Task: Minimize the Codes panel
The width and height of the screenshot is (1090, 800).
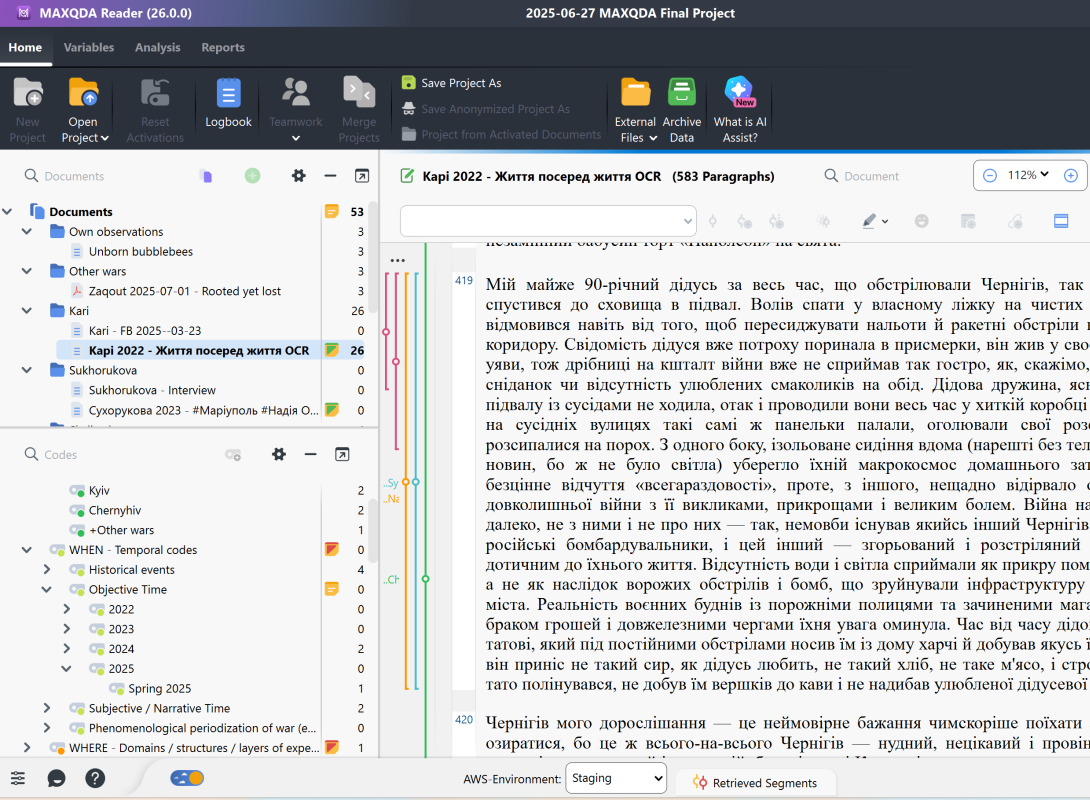Action: click(x=310, y=454)
